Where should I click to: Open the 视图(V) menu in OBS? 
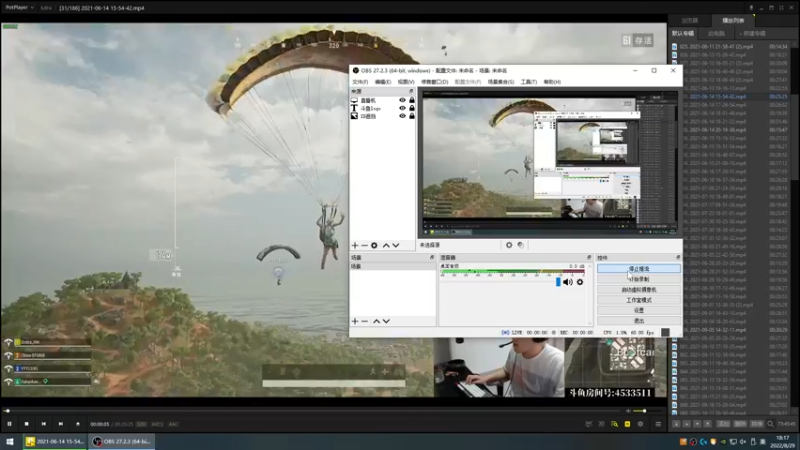point(406,82)
